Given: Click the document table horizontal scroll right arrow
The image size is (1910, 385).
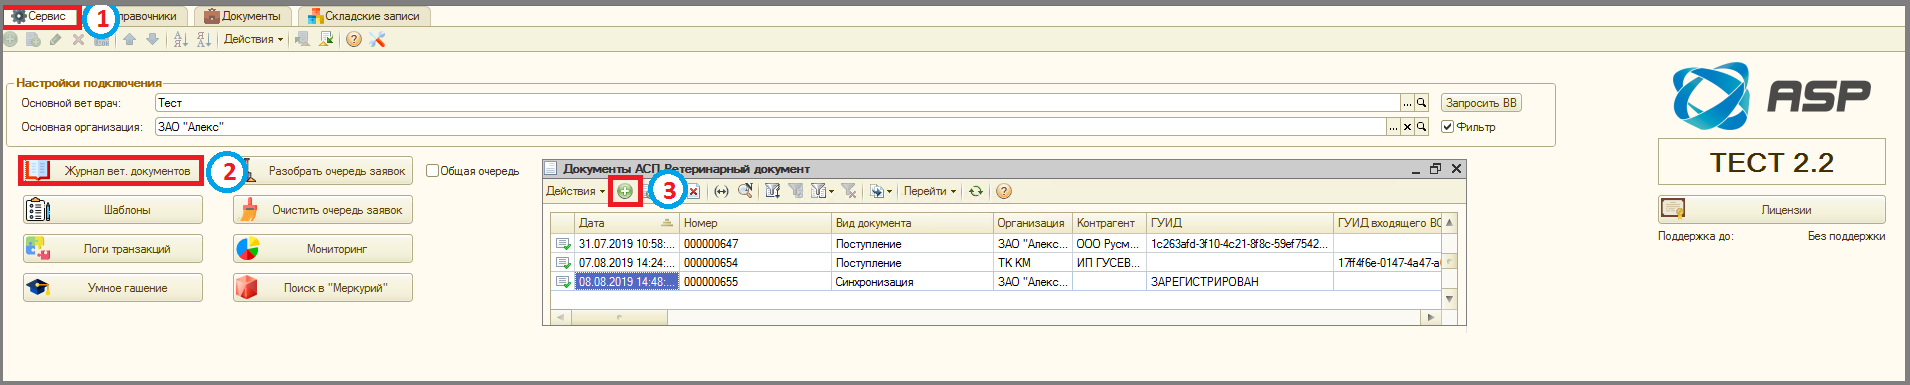Looking at the screenshot, I should (1431, 317).
